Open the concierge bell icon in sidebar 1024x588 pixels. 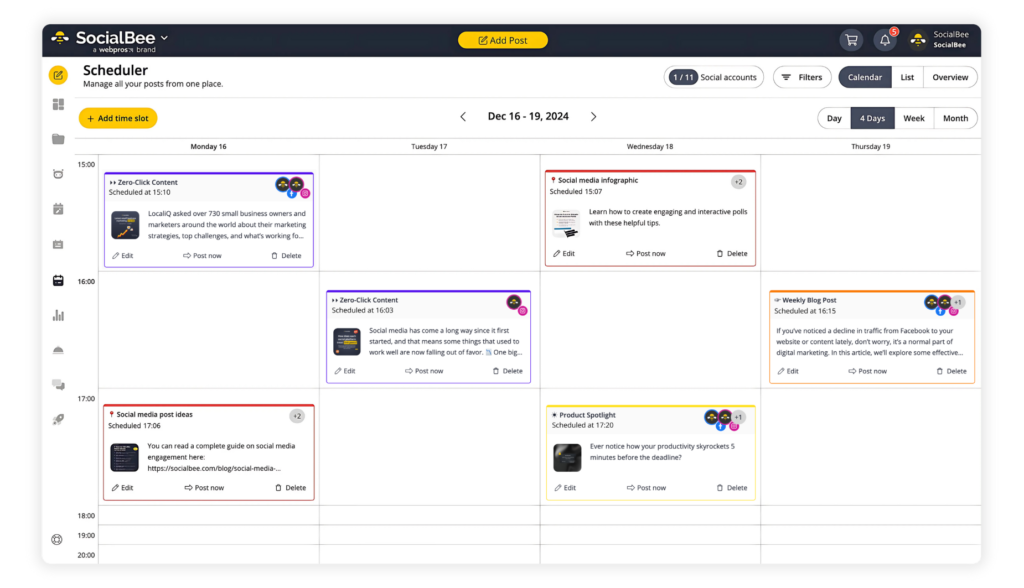point(58,350)
